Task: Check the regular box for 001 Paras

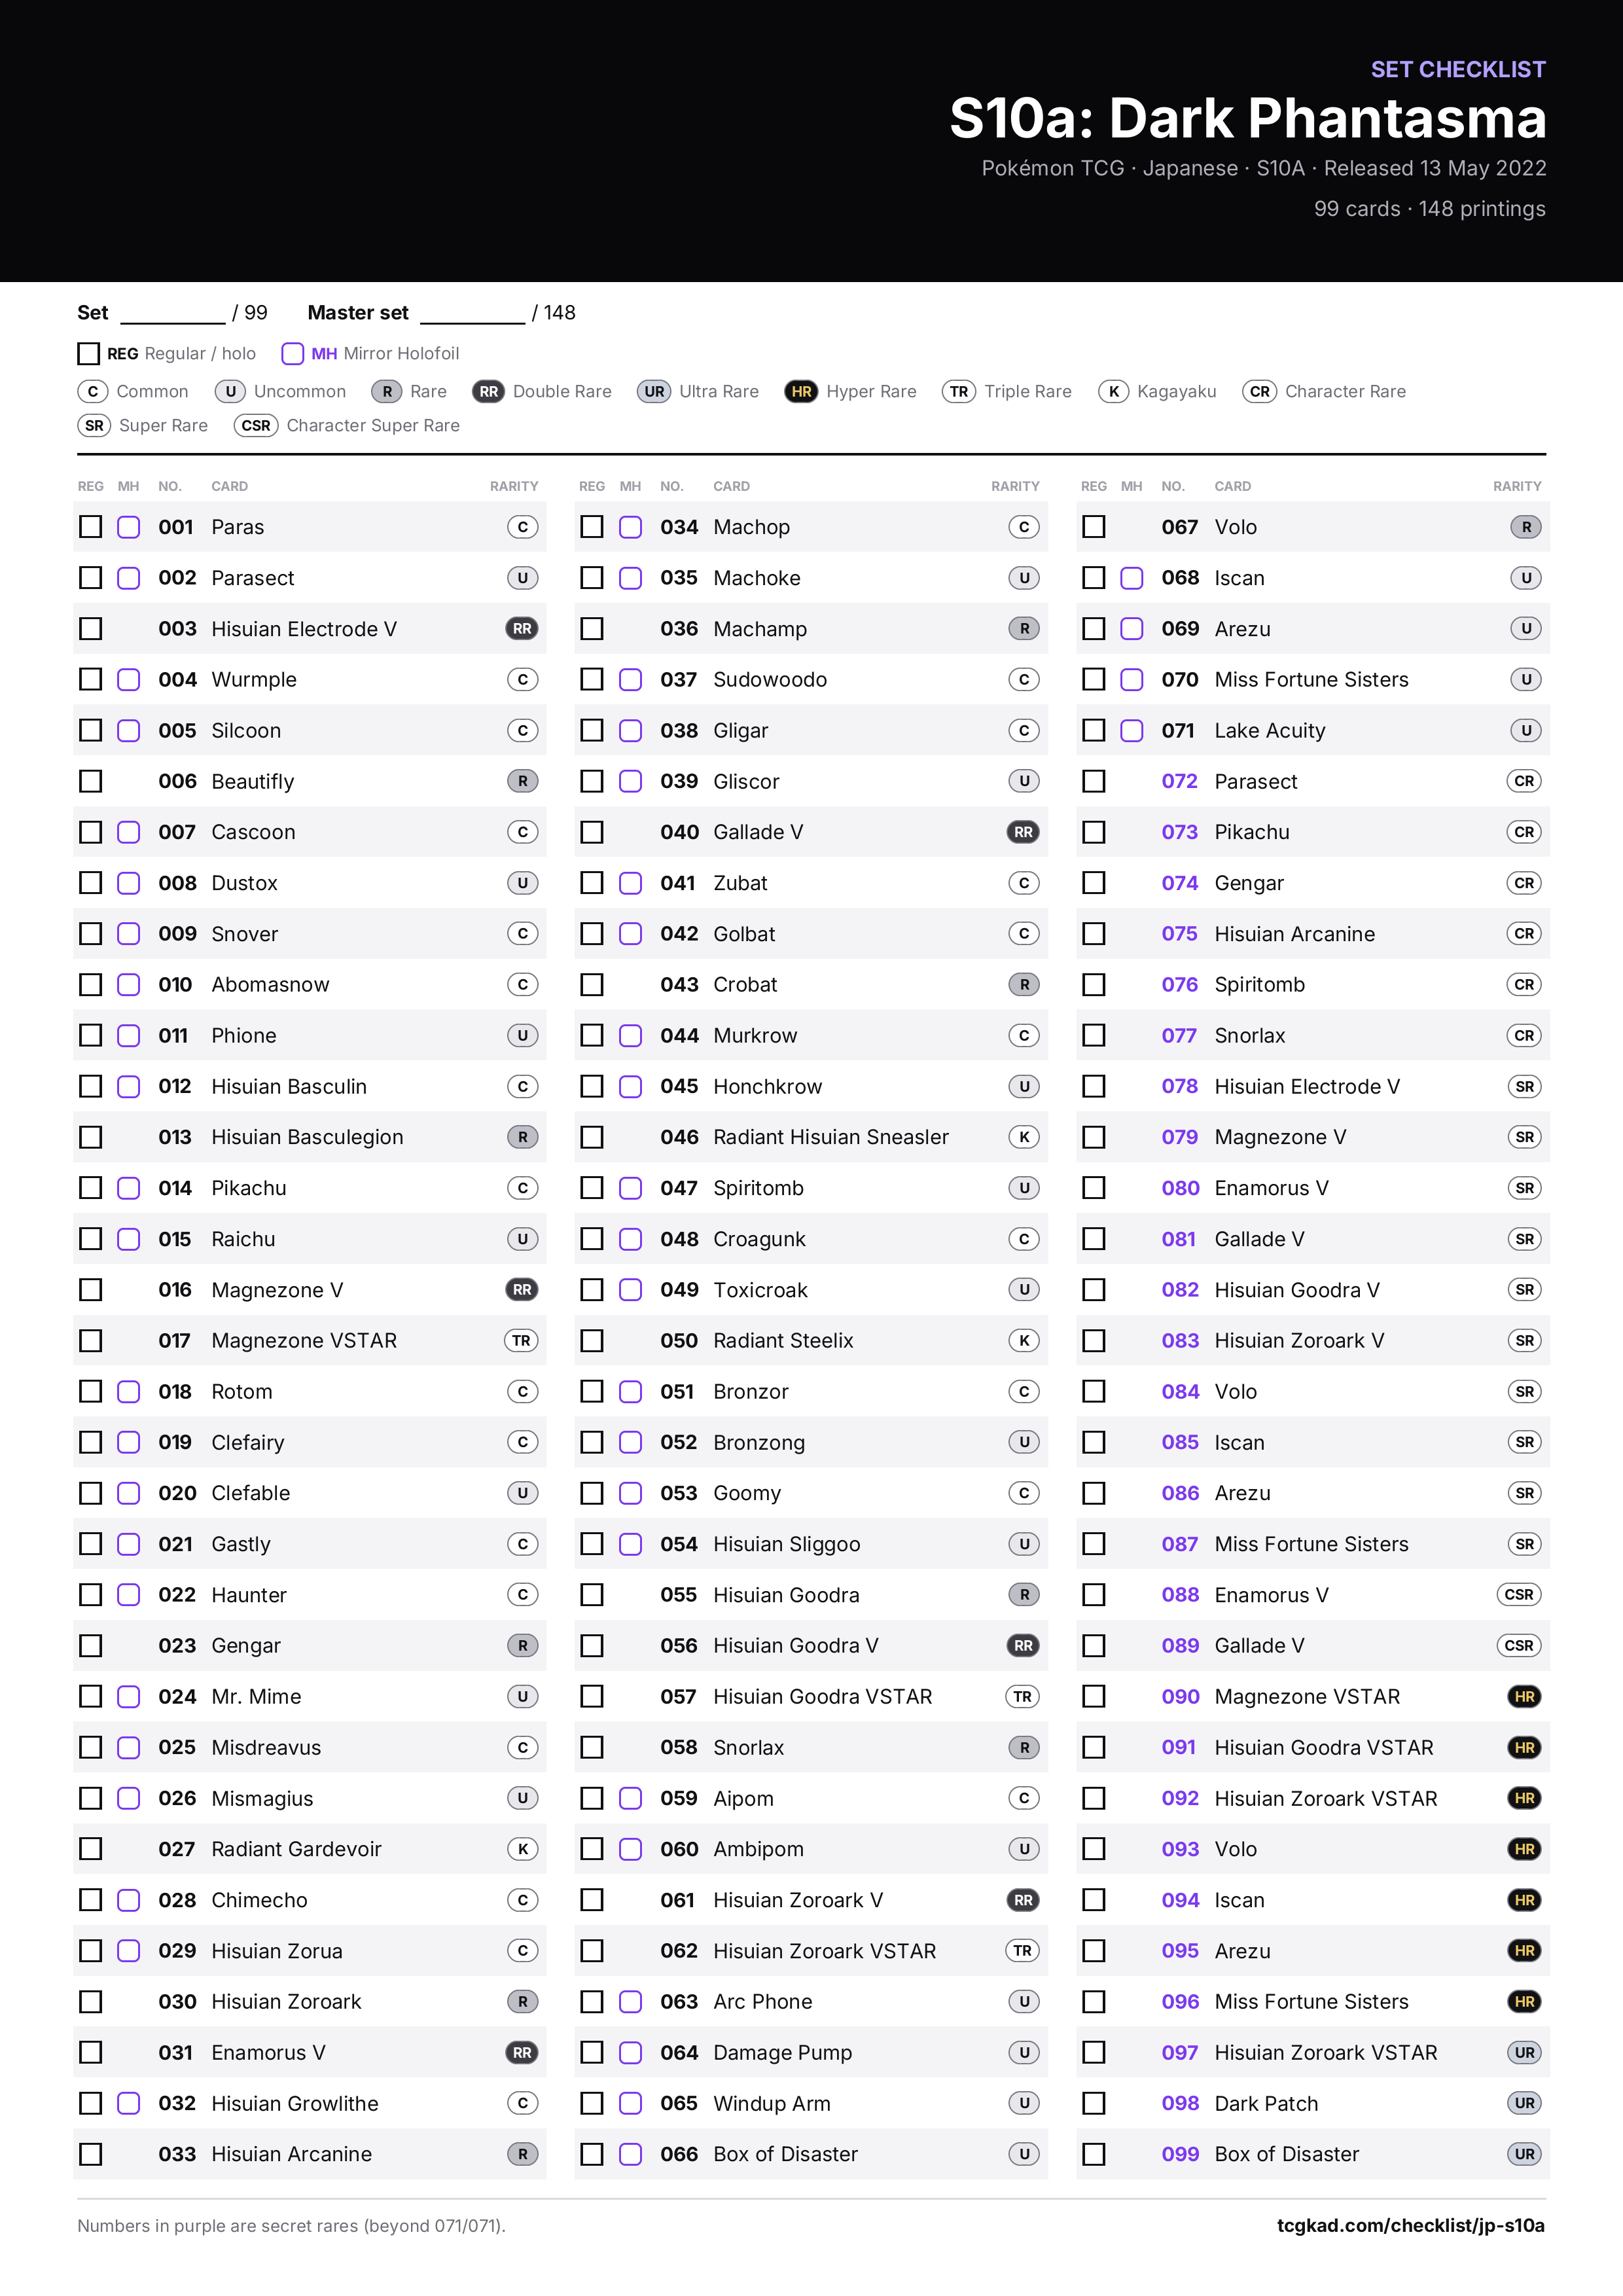Action: point(91,527)
